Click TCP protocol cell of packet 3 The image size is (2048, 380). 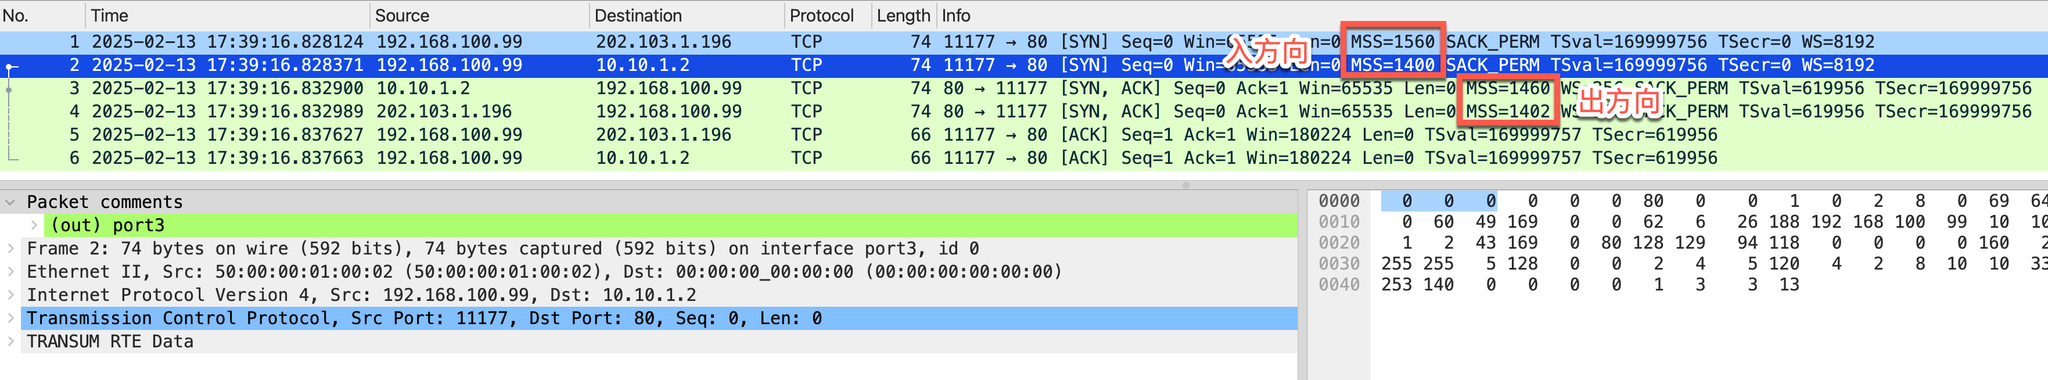806,88
